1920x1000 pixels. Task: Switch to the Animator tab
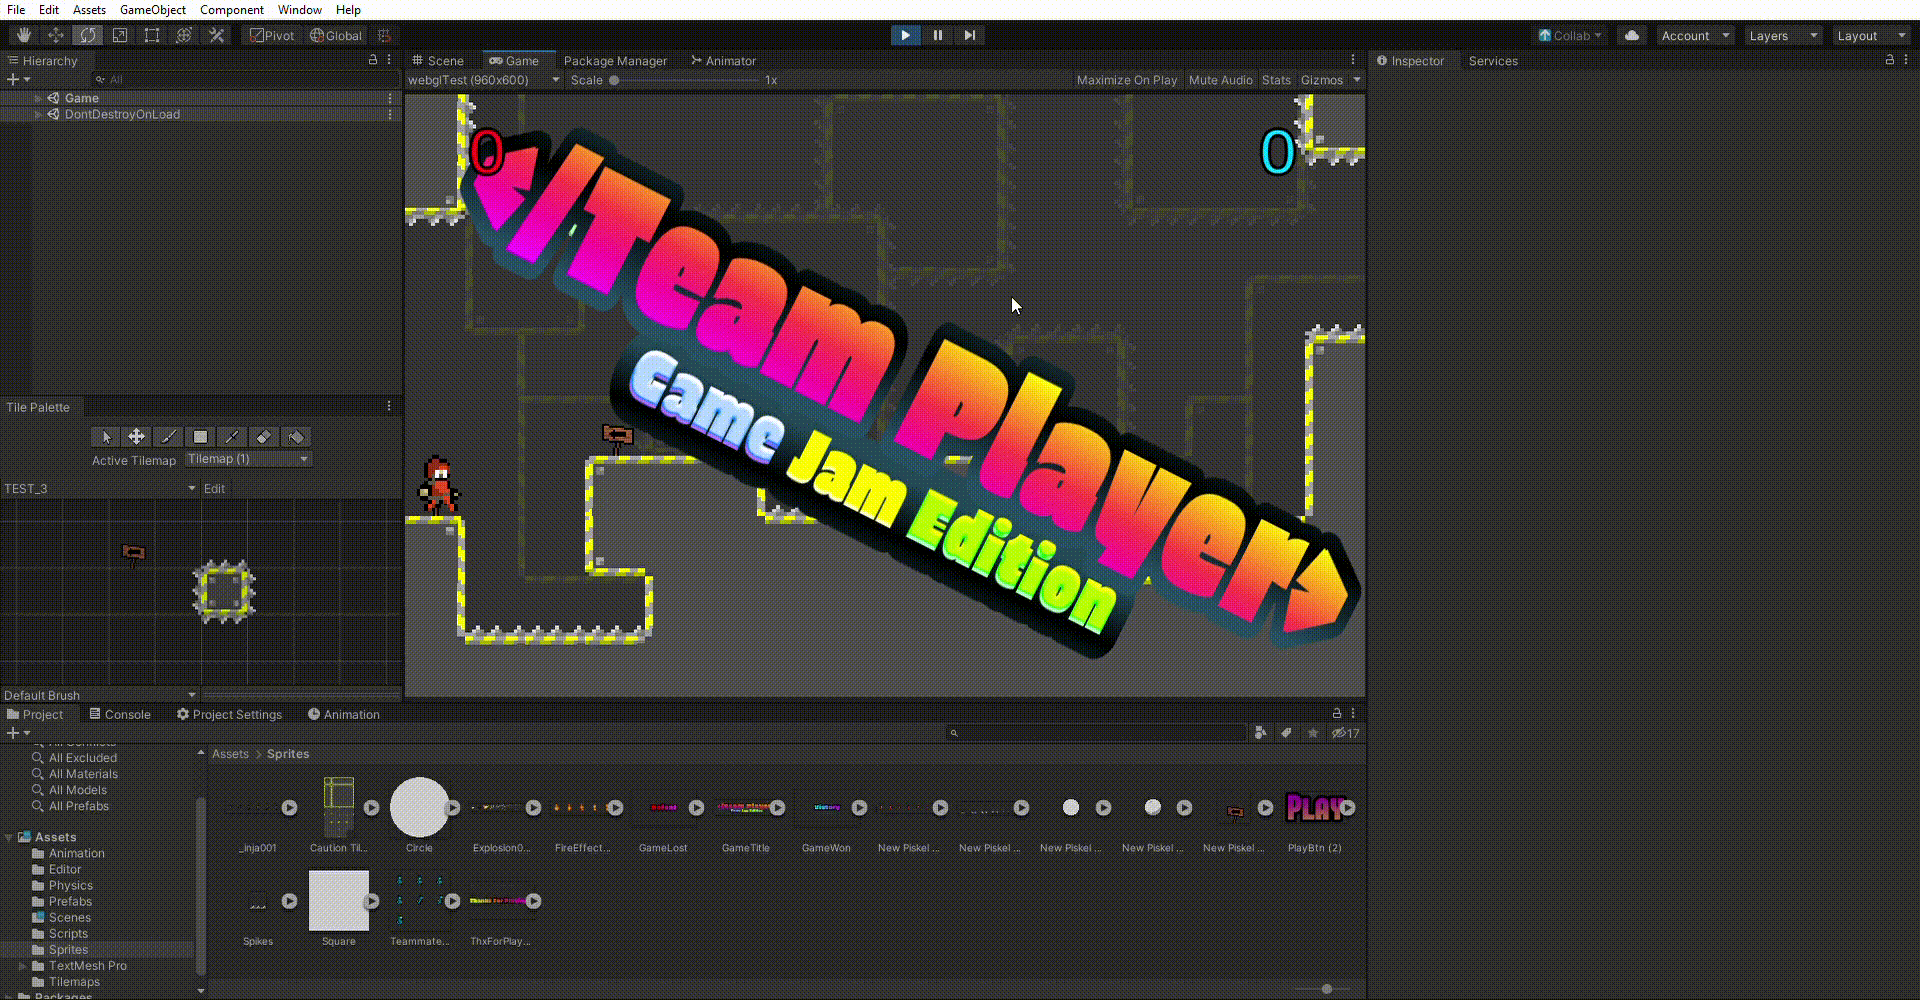tap(723, 60)
